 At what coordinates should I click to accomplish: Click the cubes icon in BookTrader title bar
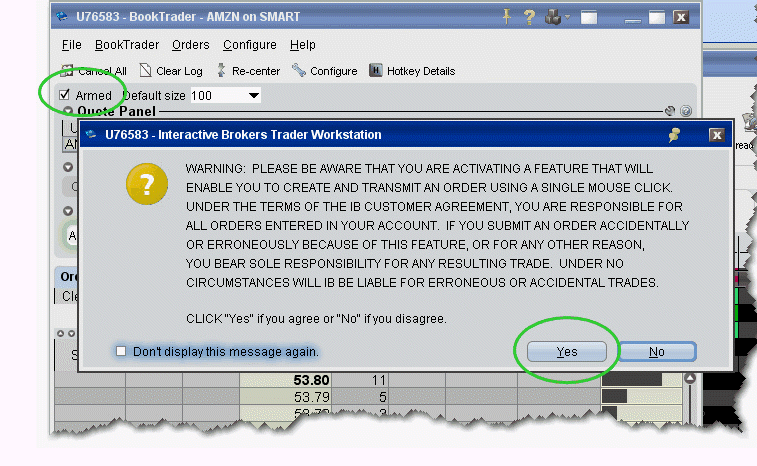click(x=553, y=17)
